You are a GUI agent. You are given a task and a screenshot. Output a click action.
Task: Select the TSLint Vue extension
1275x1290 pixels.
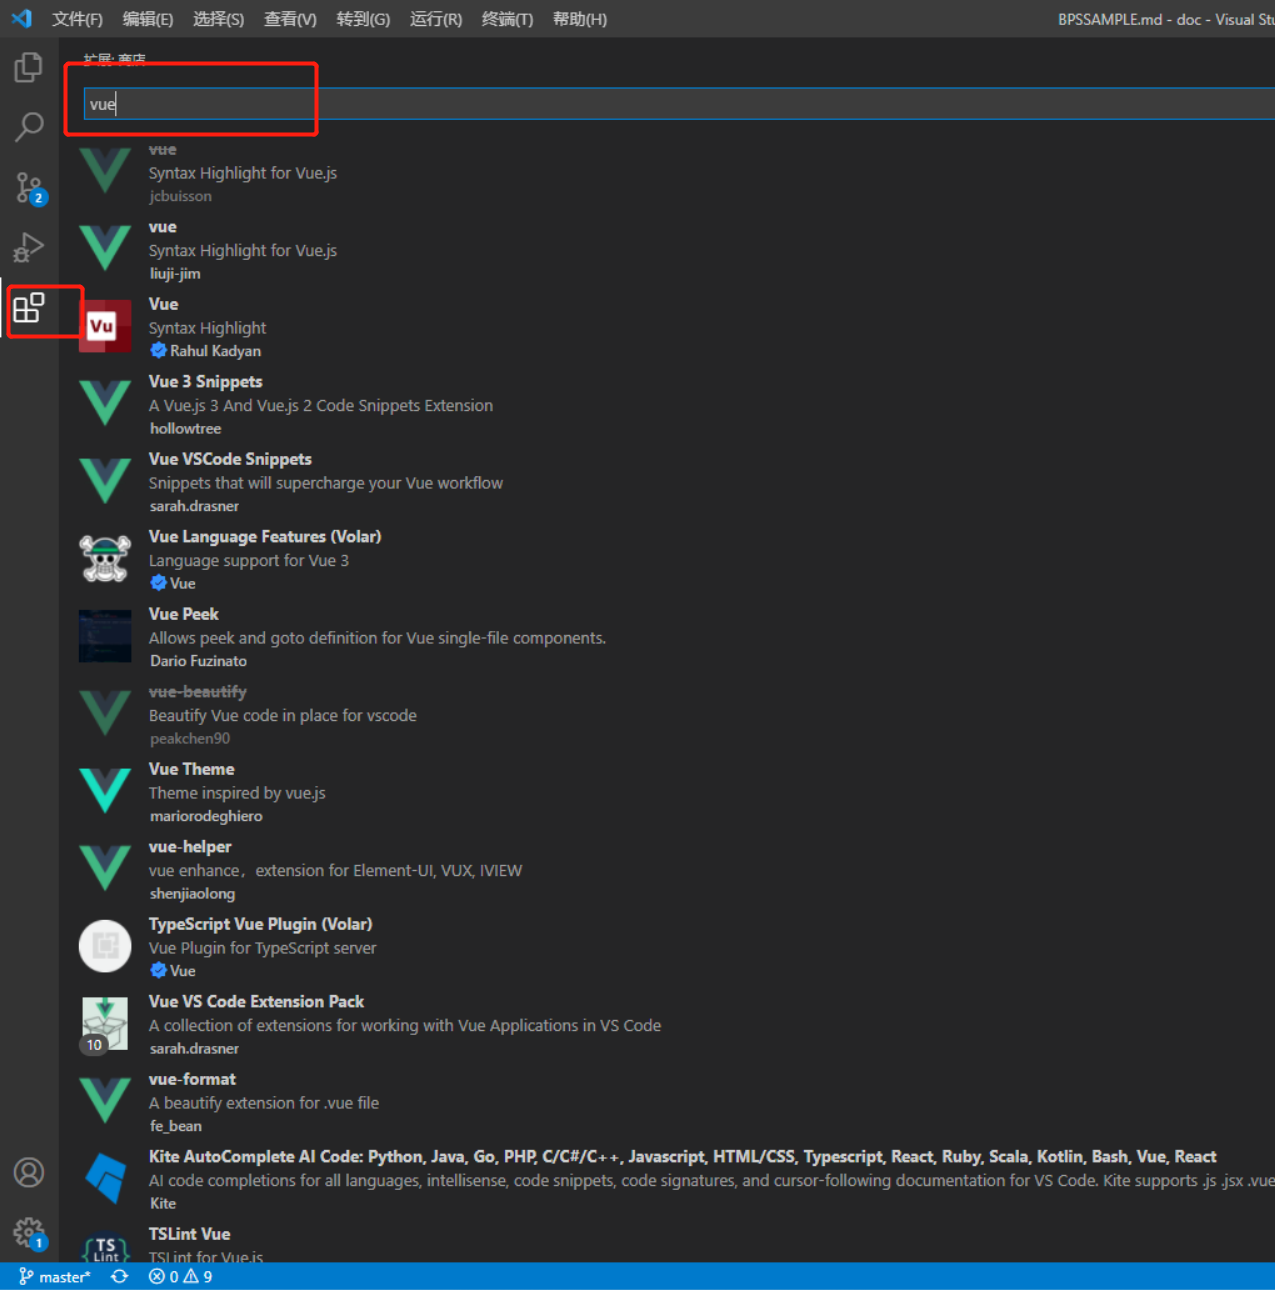189,1233
